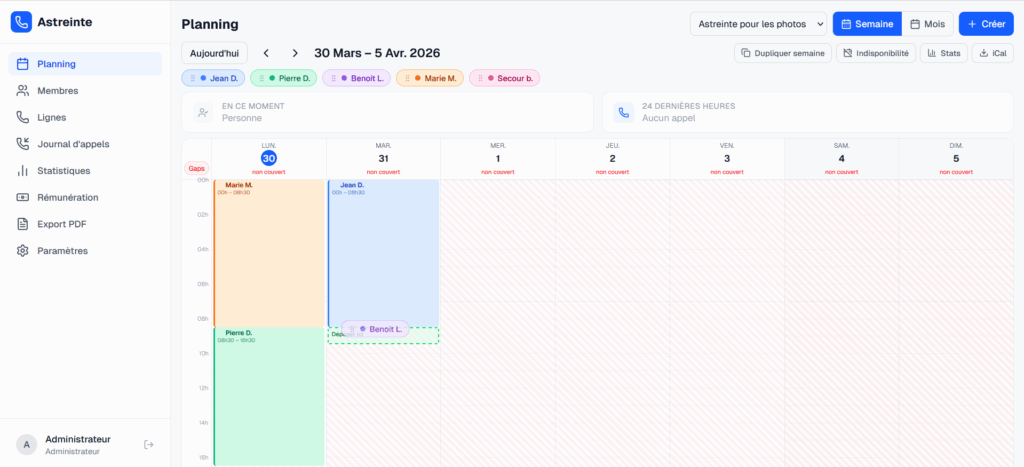
Task: Click the Paramètres gear icon
Action: tap(23, 251)
